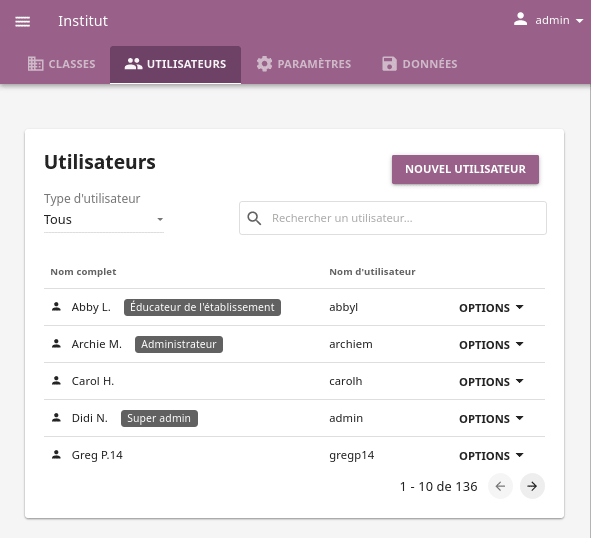This screenshot has height=538, width=591.
Task: Click the name Greg P.14
Action: [97, 455]
